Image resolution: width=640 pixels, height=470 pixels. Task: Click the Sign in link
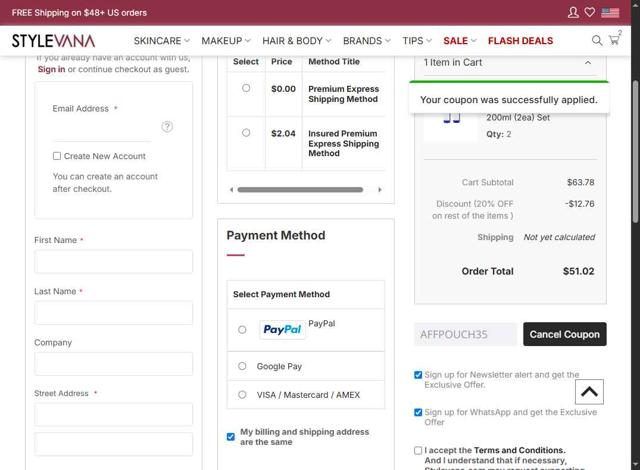click(51, 69)
